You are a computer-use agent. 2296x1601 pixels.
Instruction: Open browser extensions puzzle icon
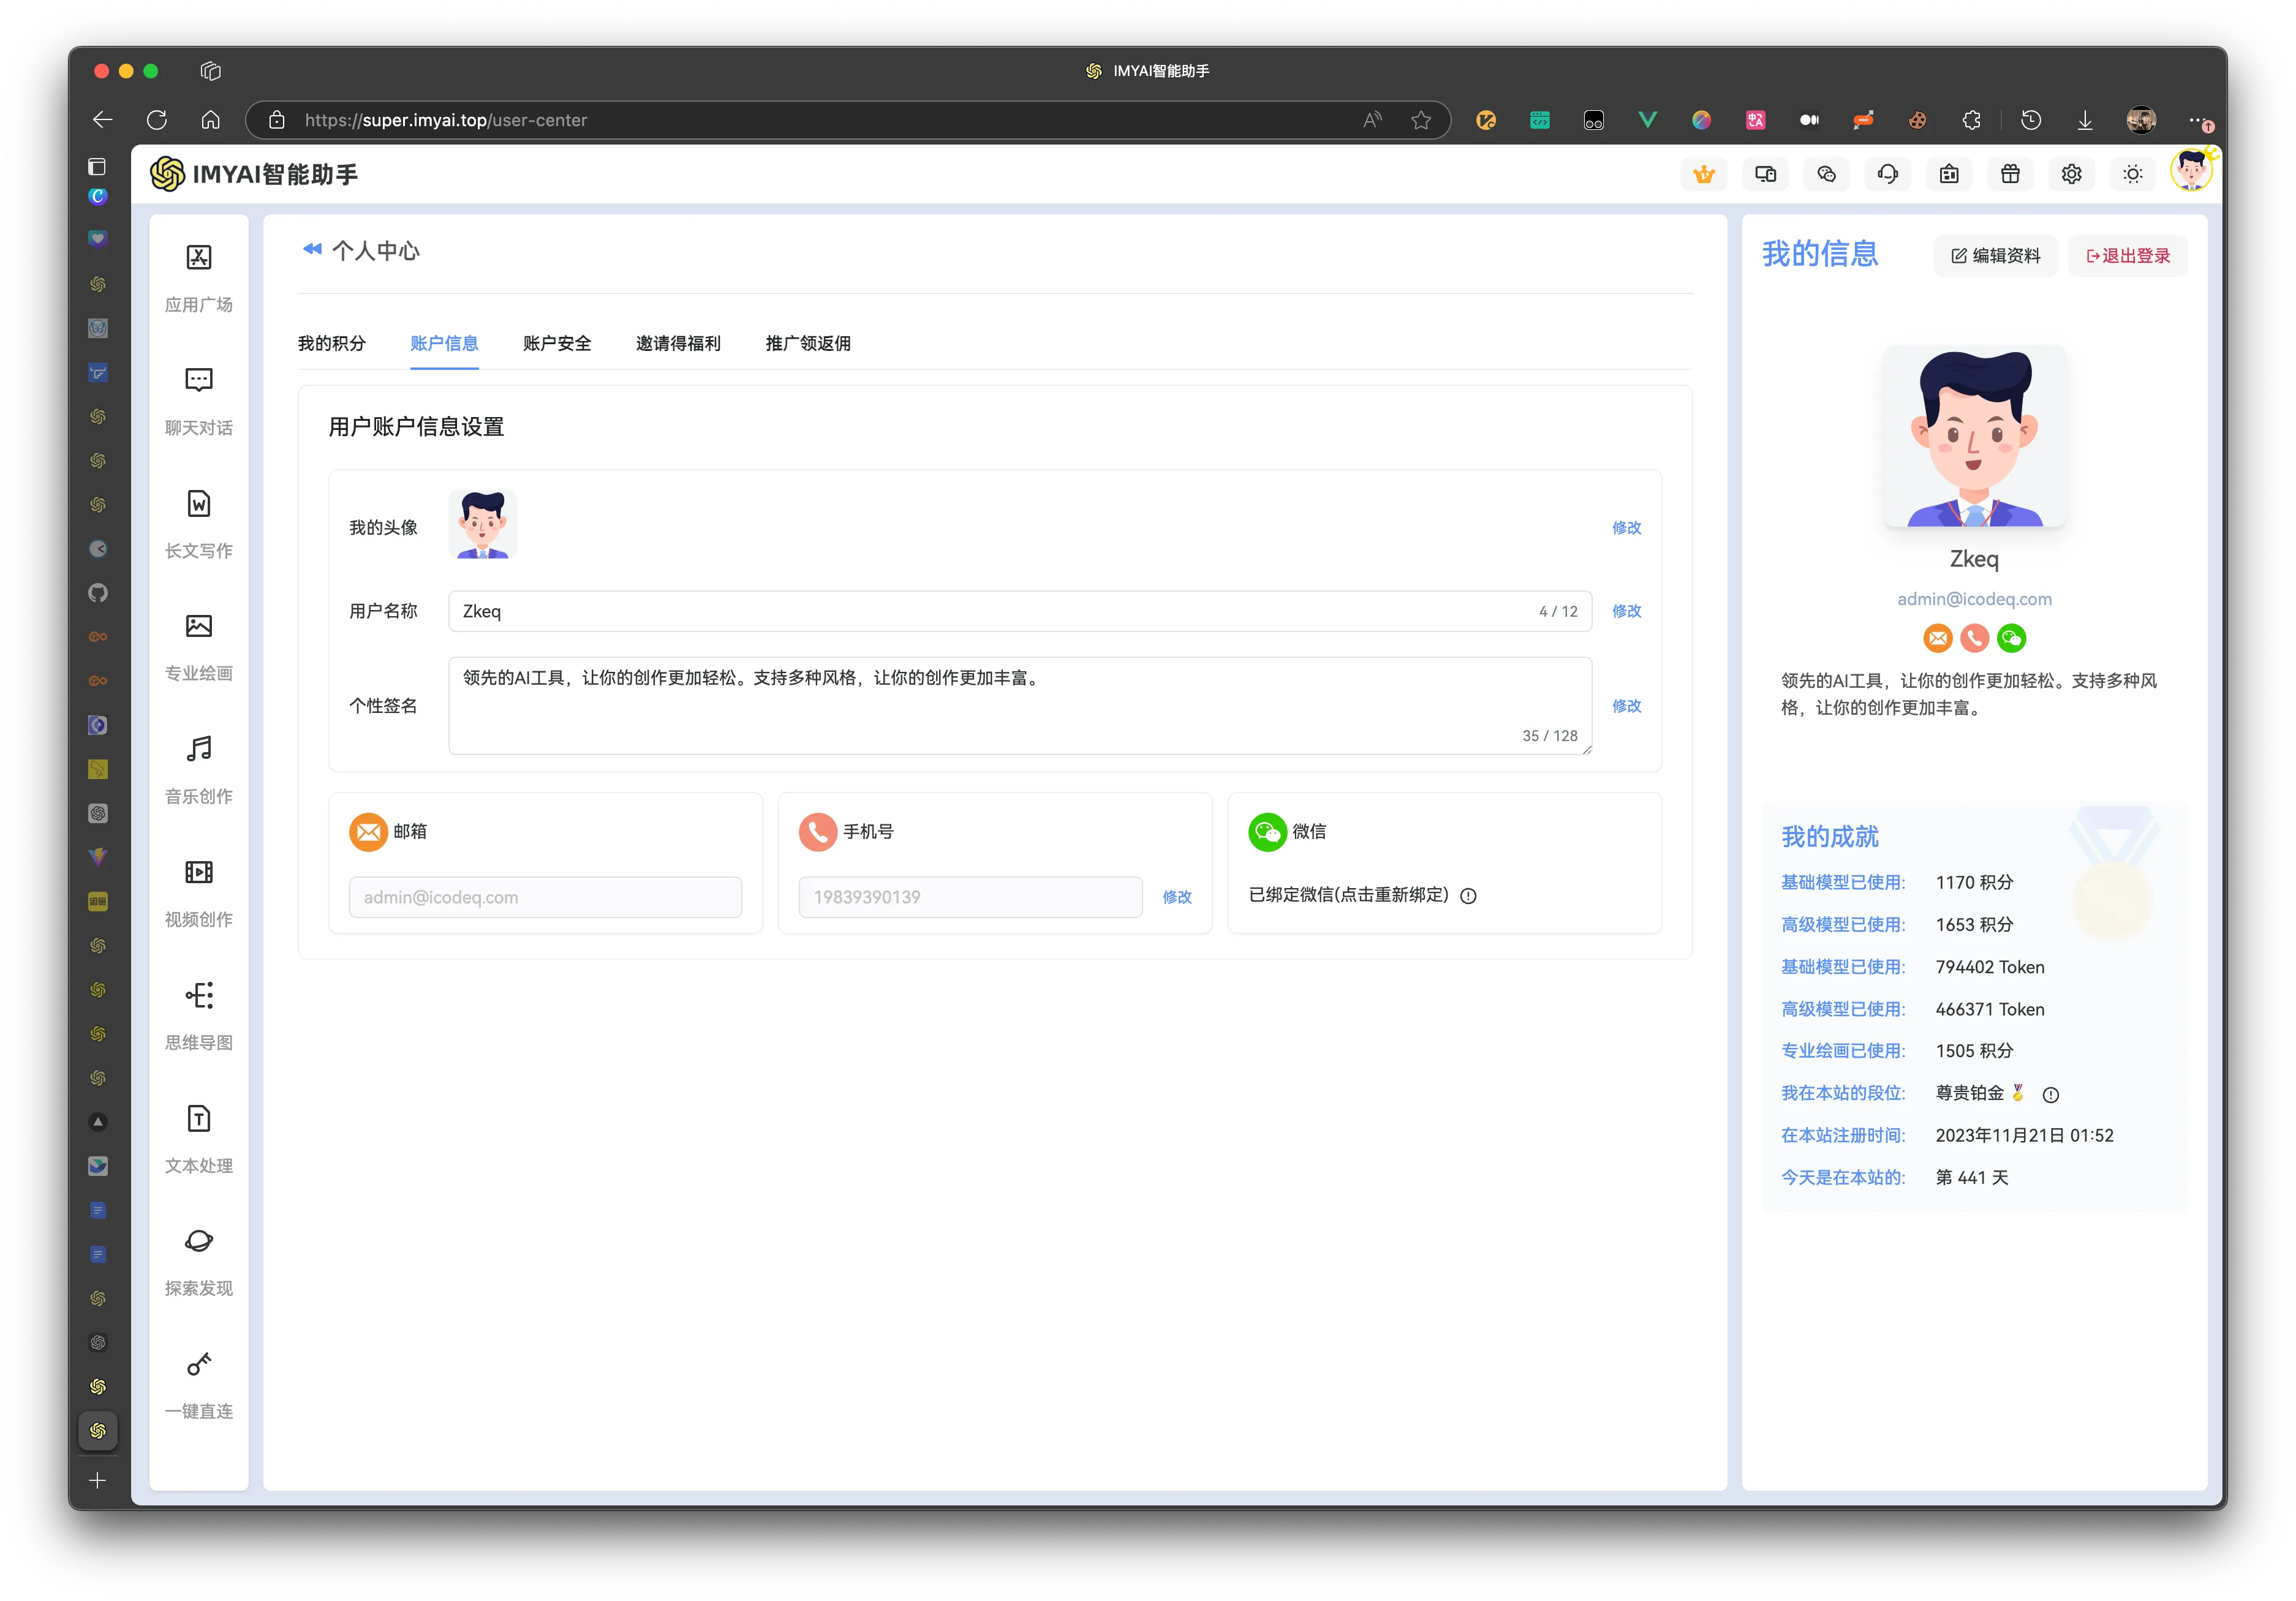[1971, 120]
